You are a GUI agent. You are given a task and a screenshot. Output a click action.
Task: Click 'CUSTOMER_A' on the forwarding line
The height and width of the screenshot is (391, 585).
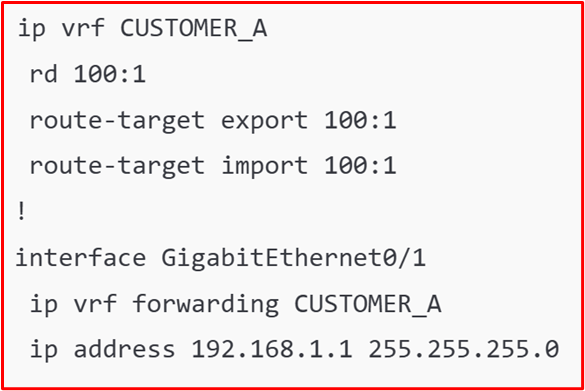click(367, 303)
